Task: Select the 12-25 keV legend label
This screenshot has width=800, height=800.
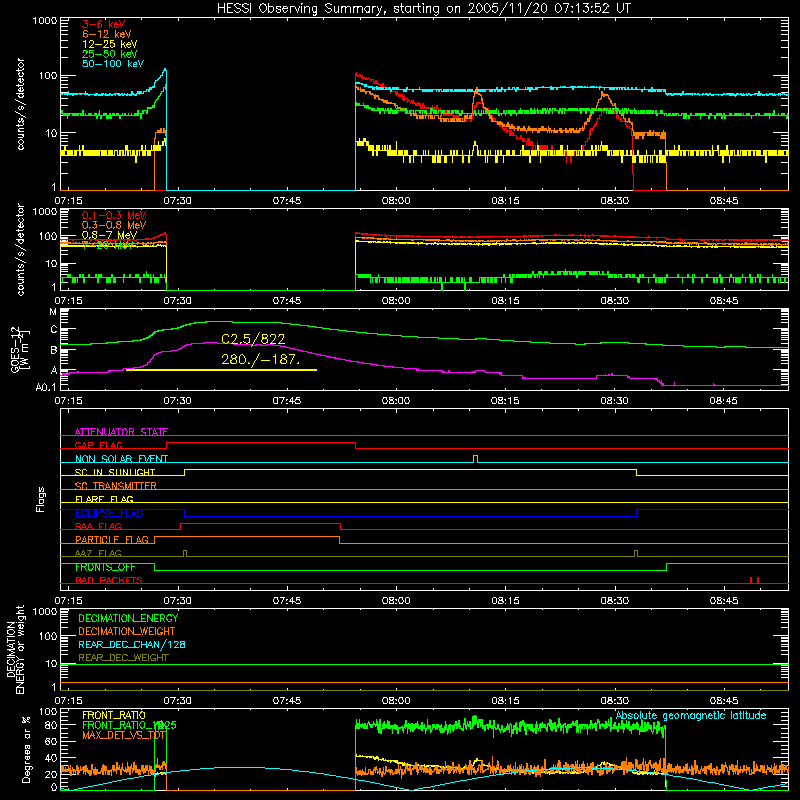Action: pos(110,44)
